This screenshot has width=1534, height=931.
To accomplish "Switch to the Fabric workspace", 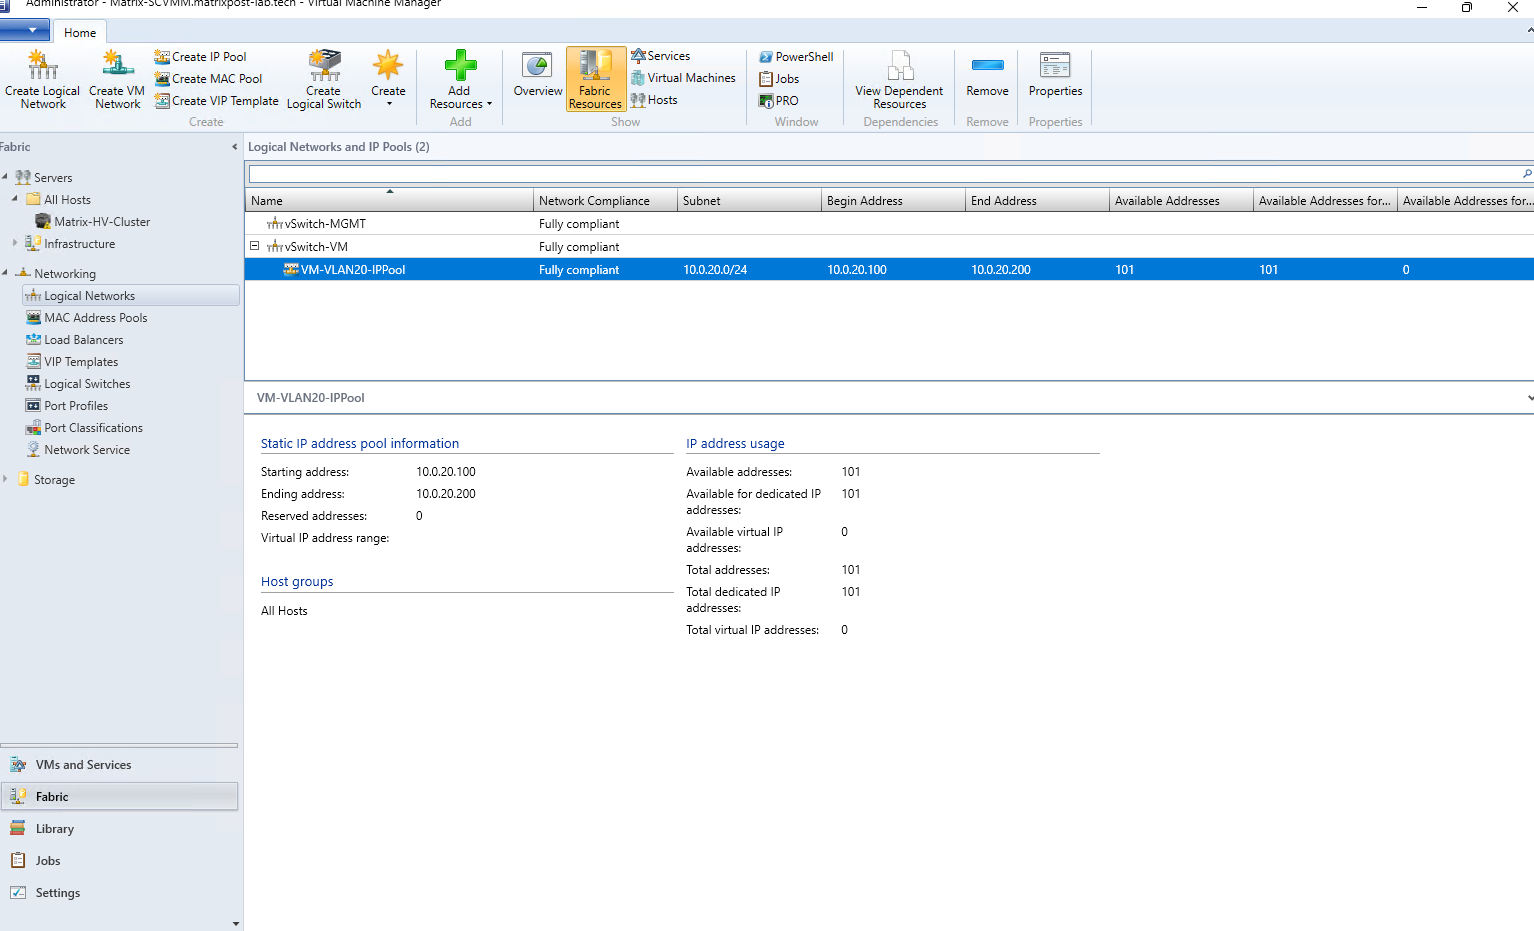I will click(119, 797).
